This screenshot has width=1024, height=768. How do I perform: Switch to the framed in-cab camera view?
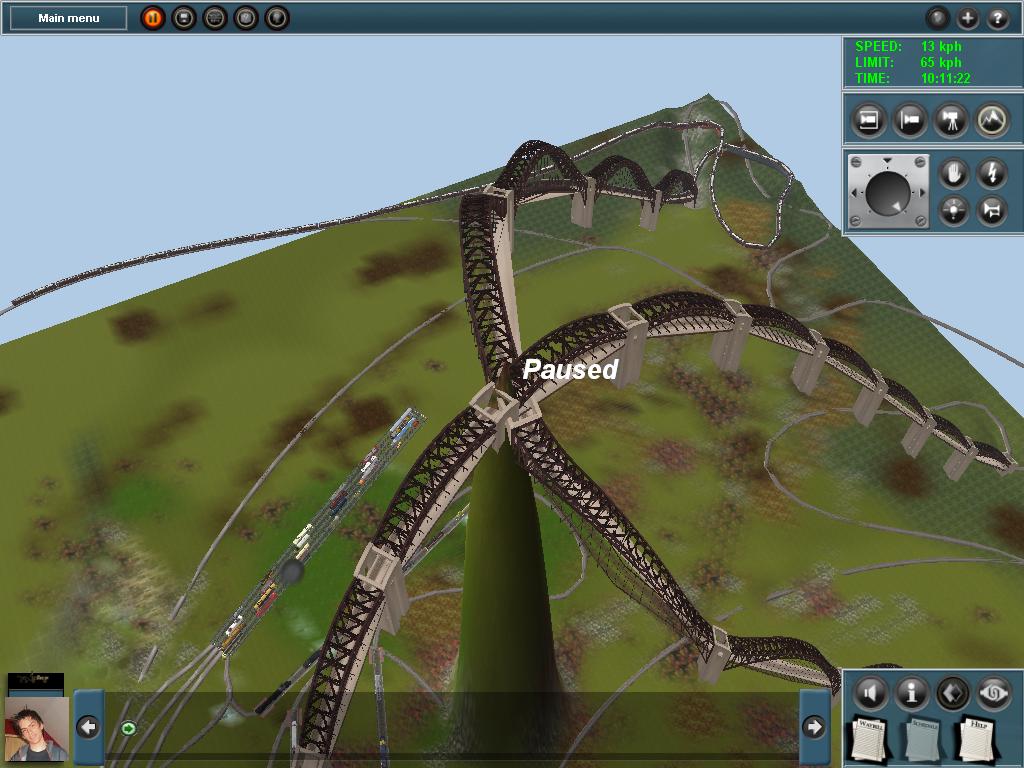[869, 120]
